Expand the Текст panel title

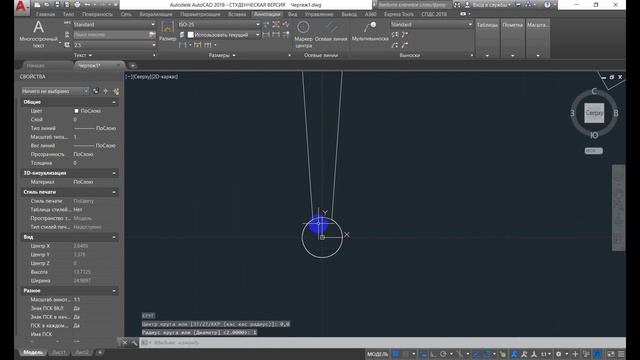click(x=82, y=55)
